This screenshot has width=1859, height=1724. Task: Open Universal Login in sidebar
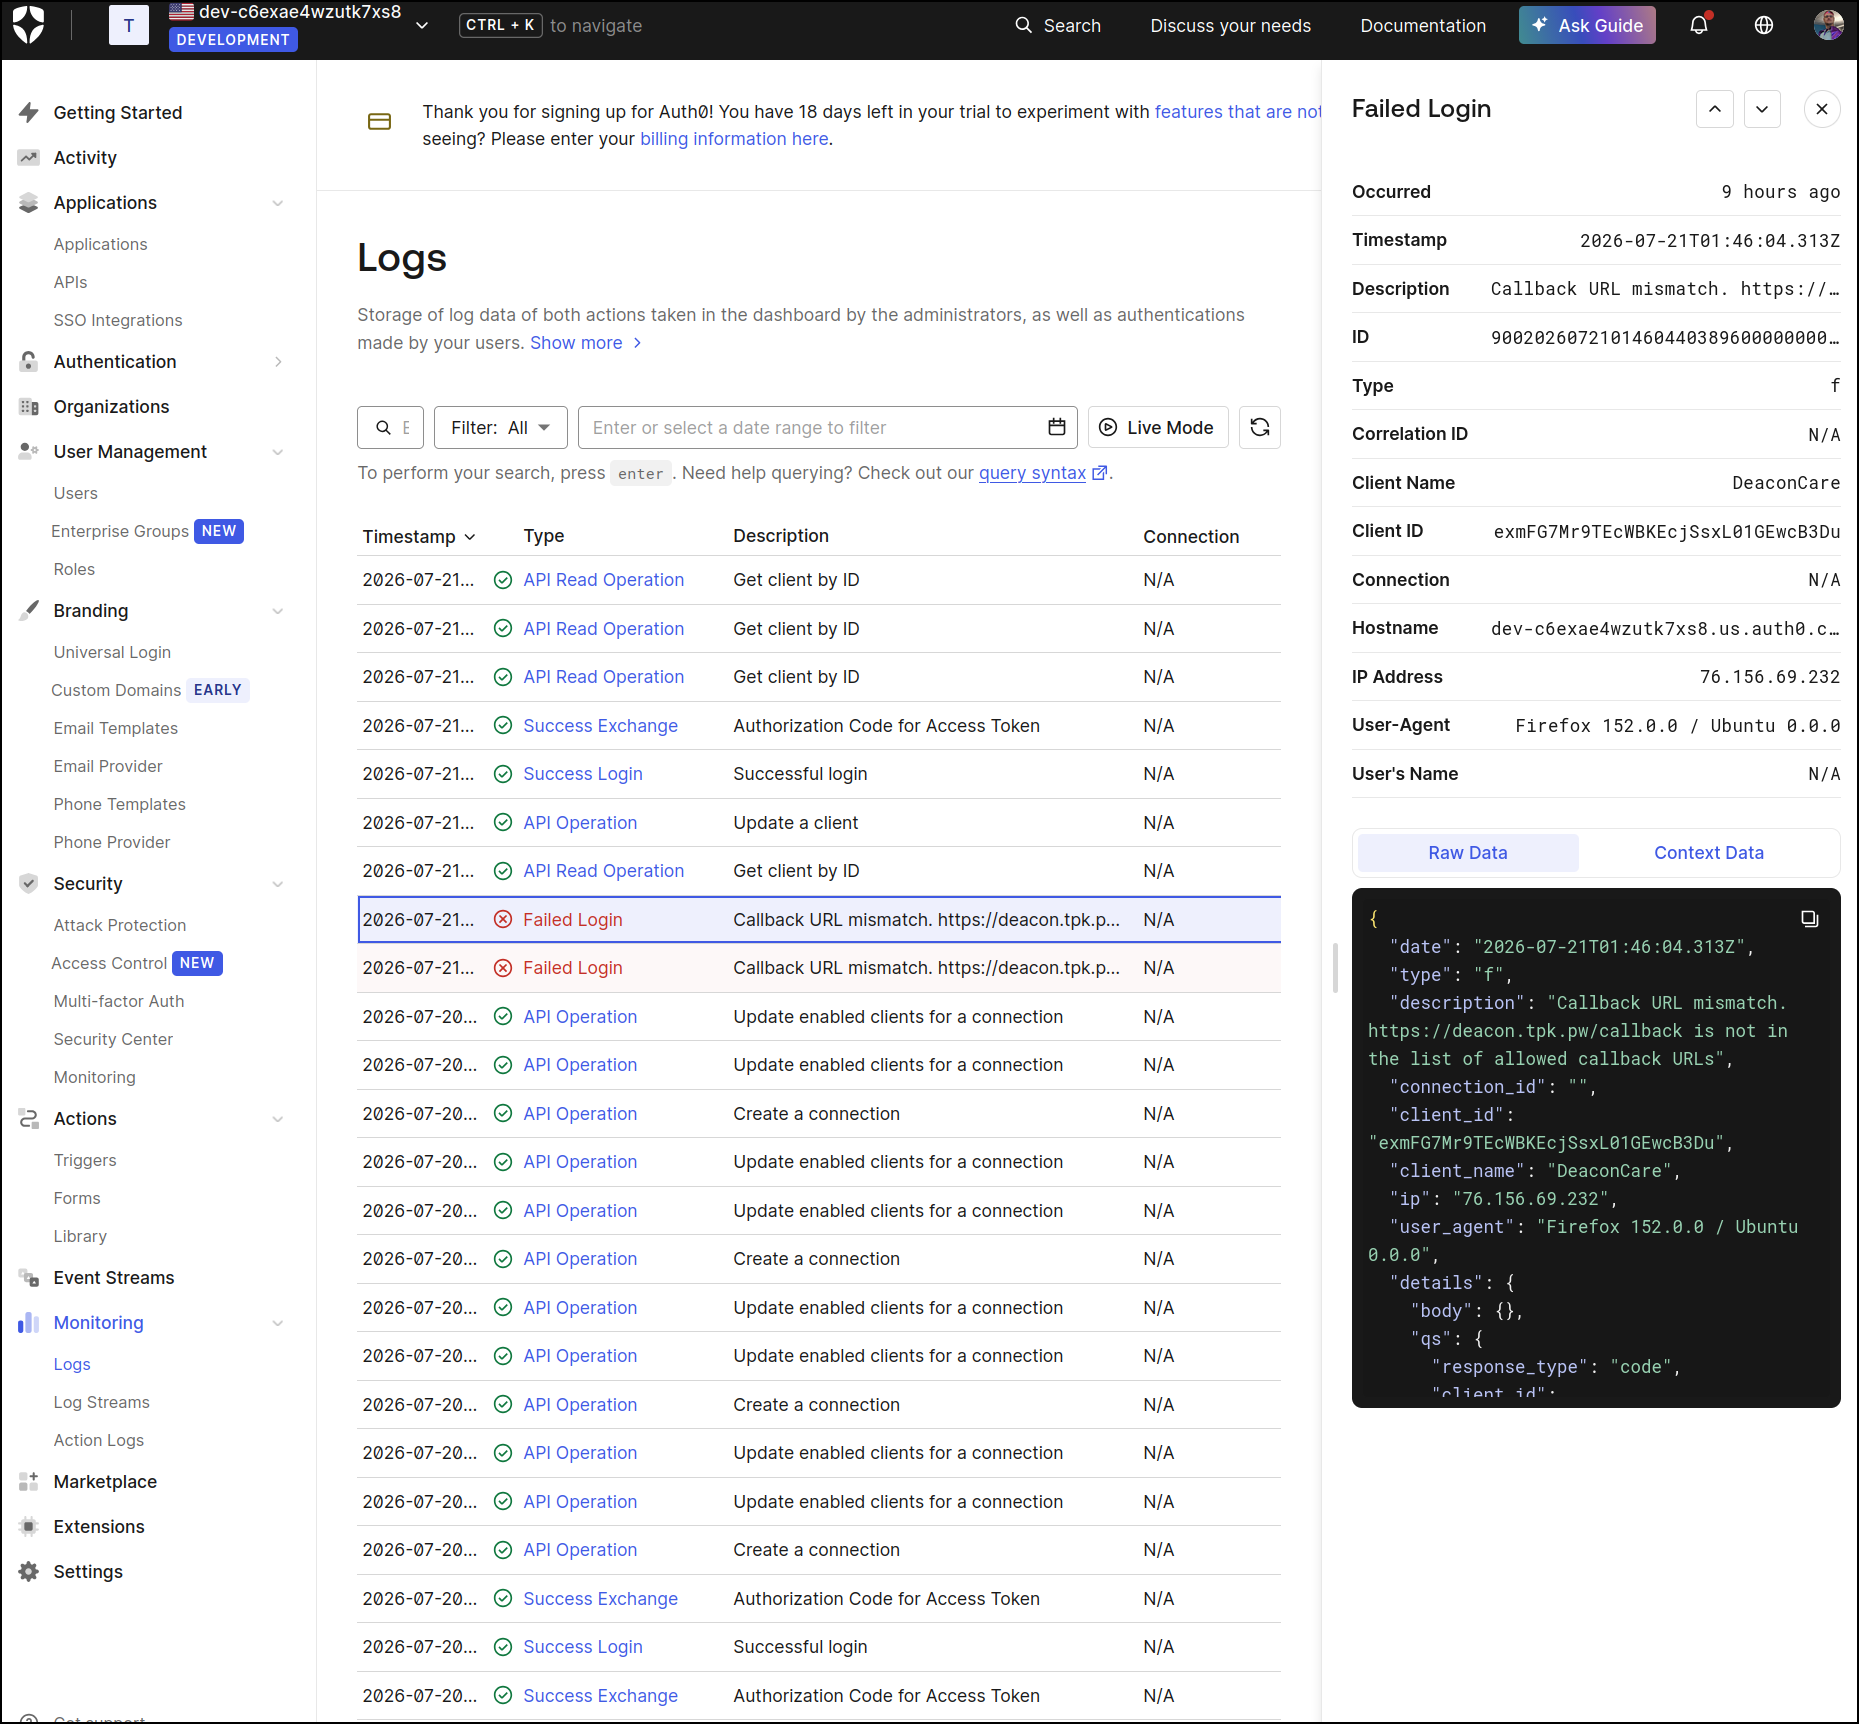(112, 652)
